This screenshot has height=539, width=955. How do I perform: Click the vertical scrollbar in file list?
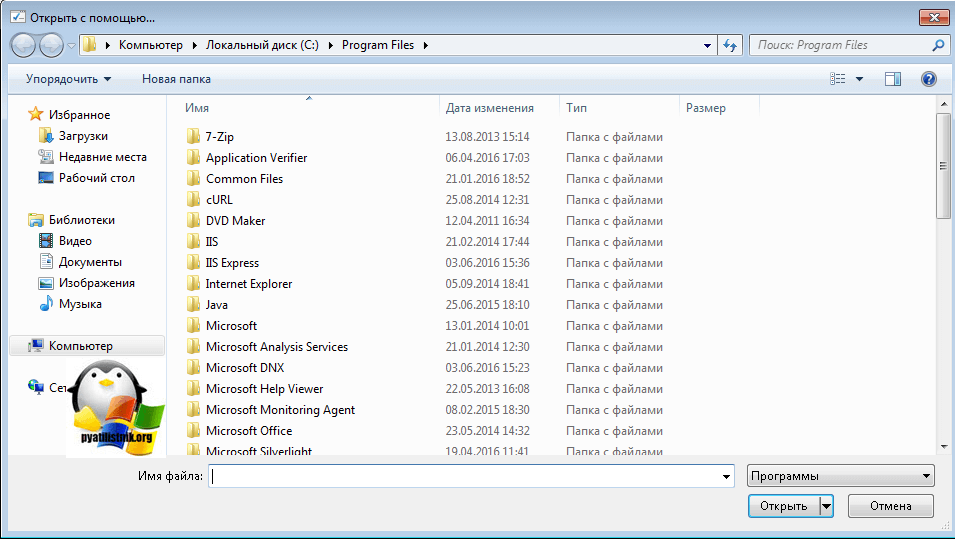[942, 165]
